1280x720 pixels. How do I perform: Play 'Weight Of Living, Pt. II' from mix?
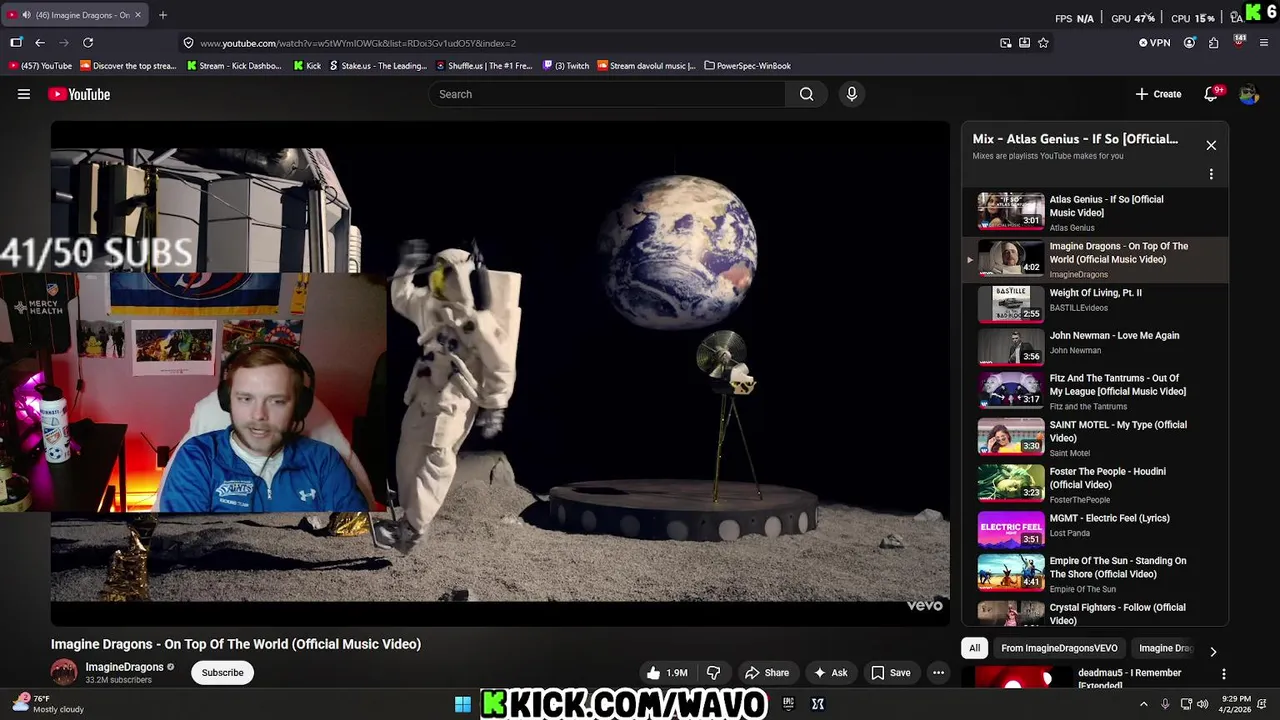tap(1095, 304)
